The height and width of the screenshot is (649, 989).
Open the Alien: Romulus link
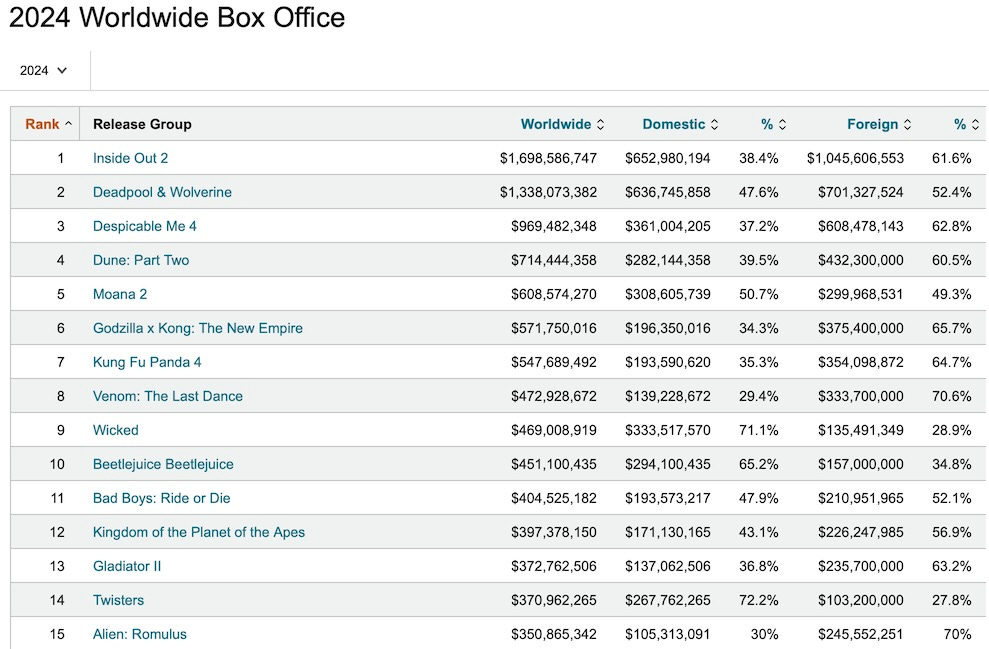(x=139, y=635)
